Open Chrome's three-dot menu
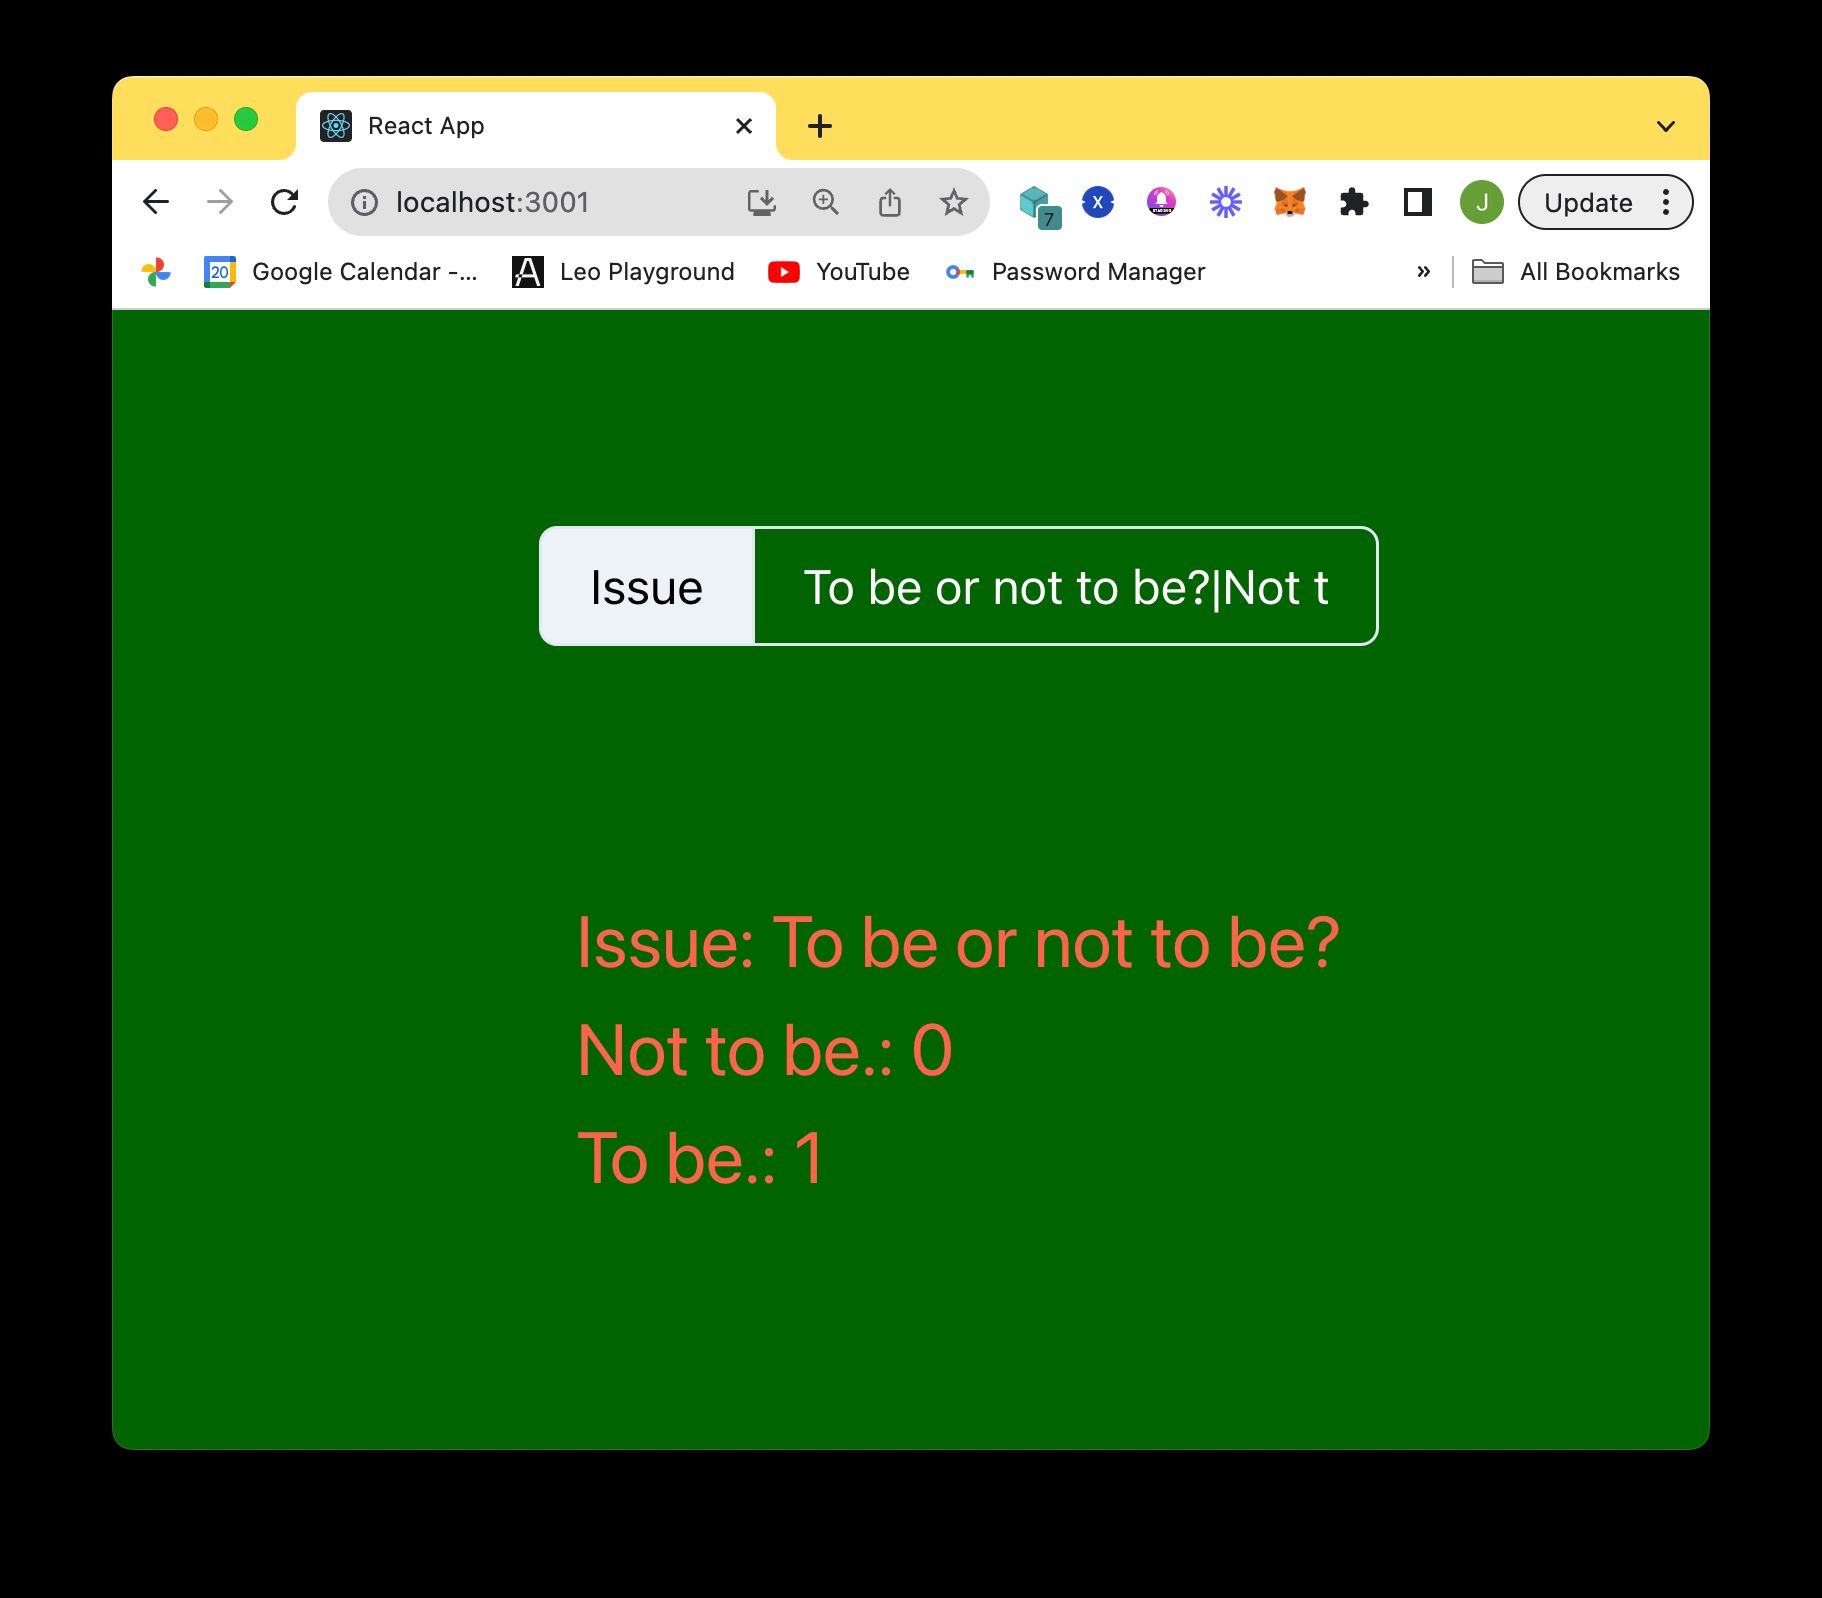Screen dimensions: 1822x1598 click(1666, 202)
